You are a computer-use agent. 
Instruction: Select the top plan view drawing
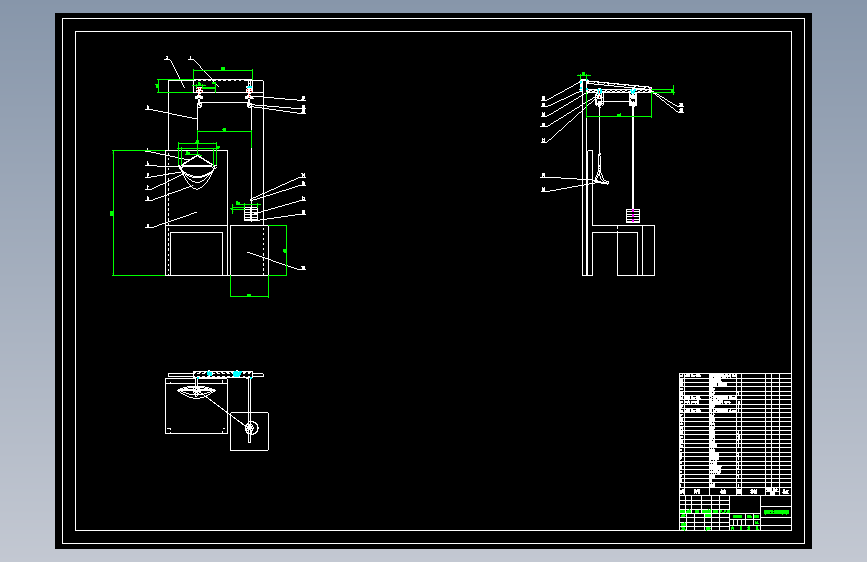pyautogui.click(x=217, y=410)
